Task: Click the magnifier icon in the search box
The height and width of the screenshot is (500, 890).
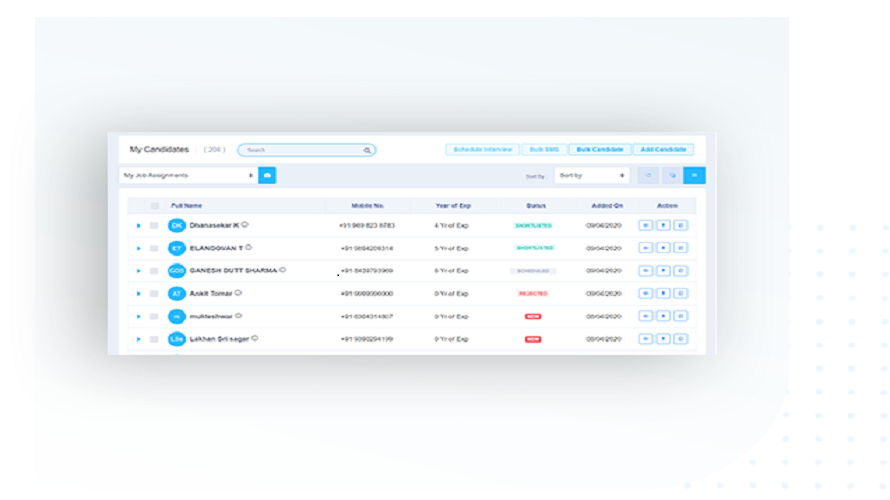Action: [367, 150]
